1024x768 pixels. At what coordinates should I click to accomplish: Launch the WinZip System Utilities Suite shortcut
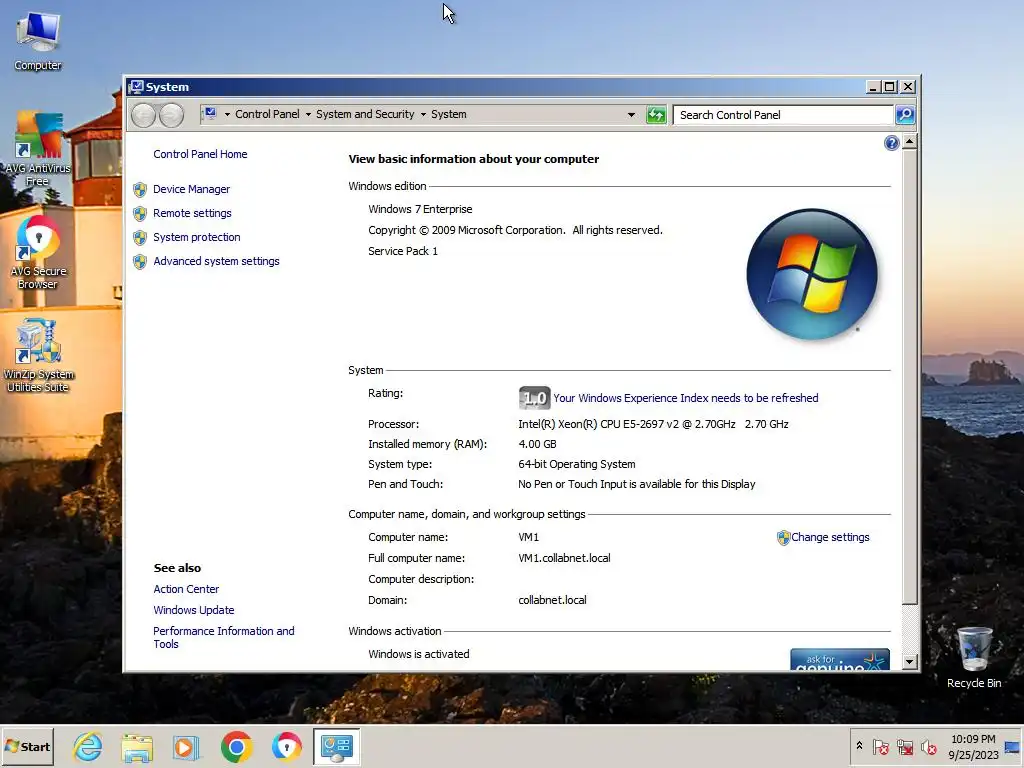(x=38, y=355)
